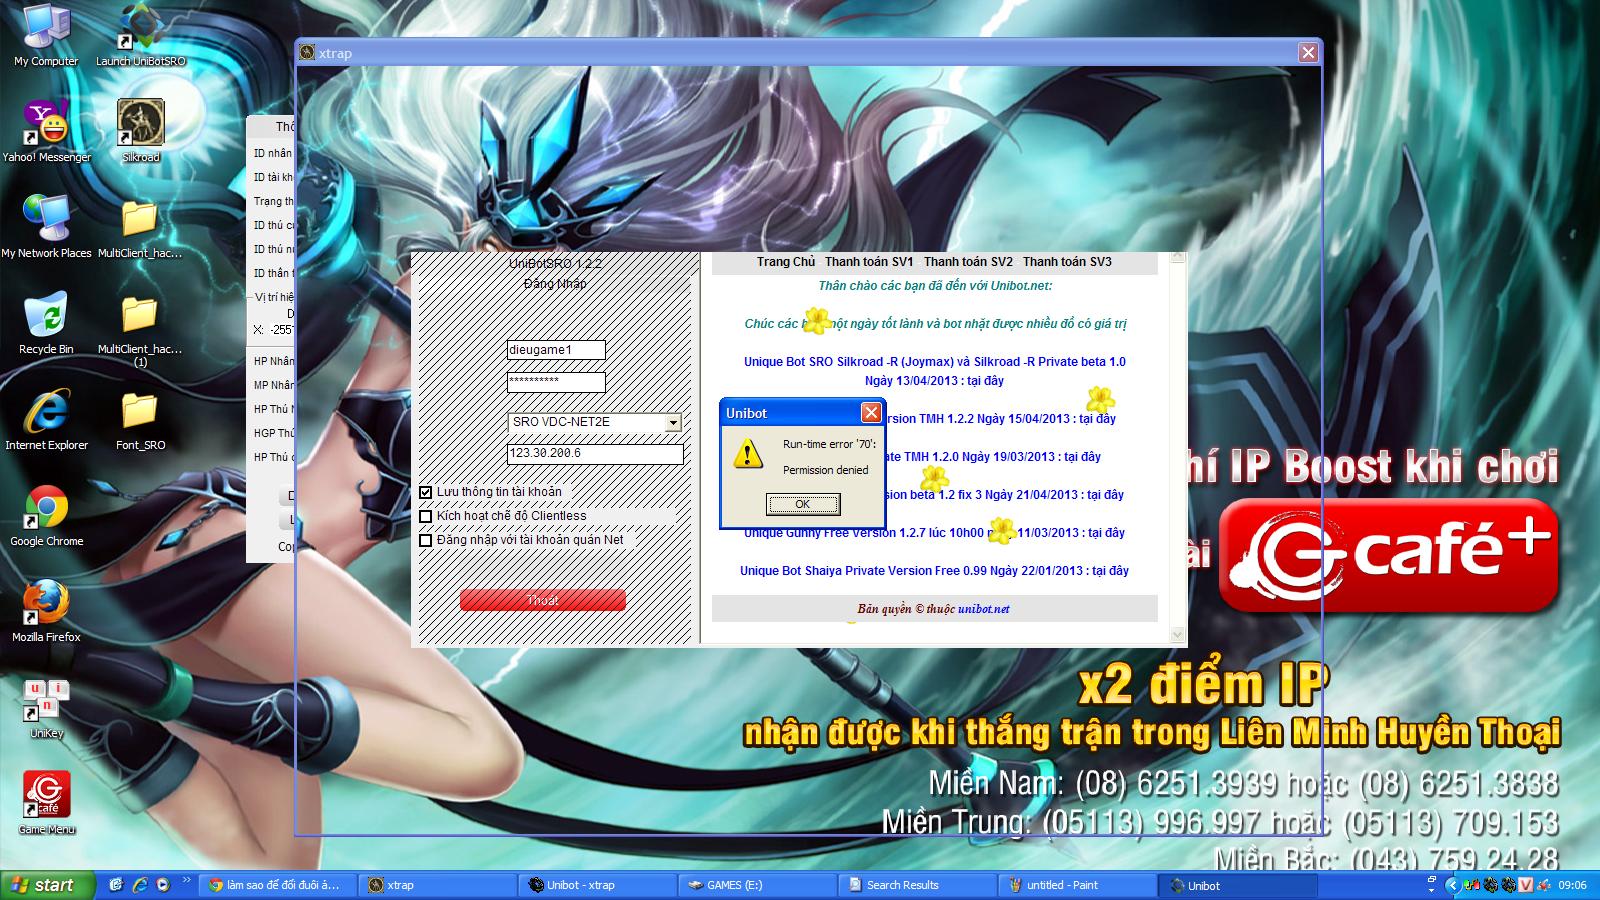Open the Google Chrome desktop icon
This screenshot has height=900, width=1600.
(46, 515)
